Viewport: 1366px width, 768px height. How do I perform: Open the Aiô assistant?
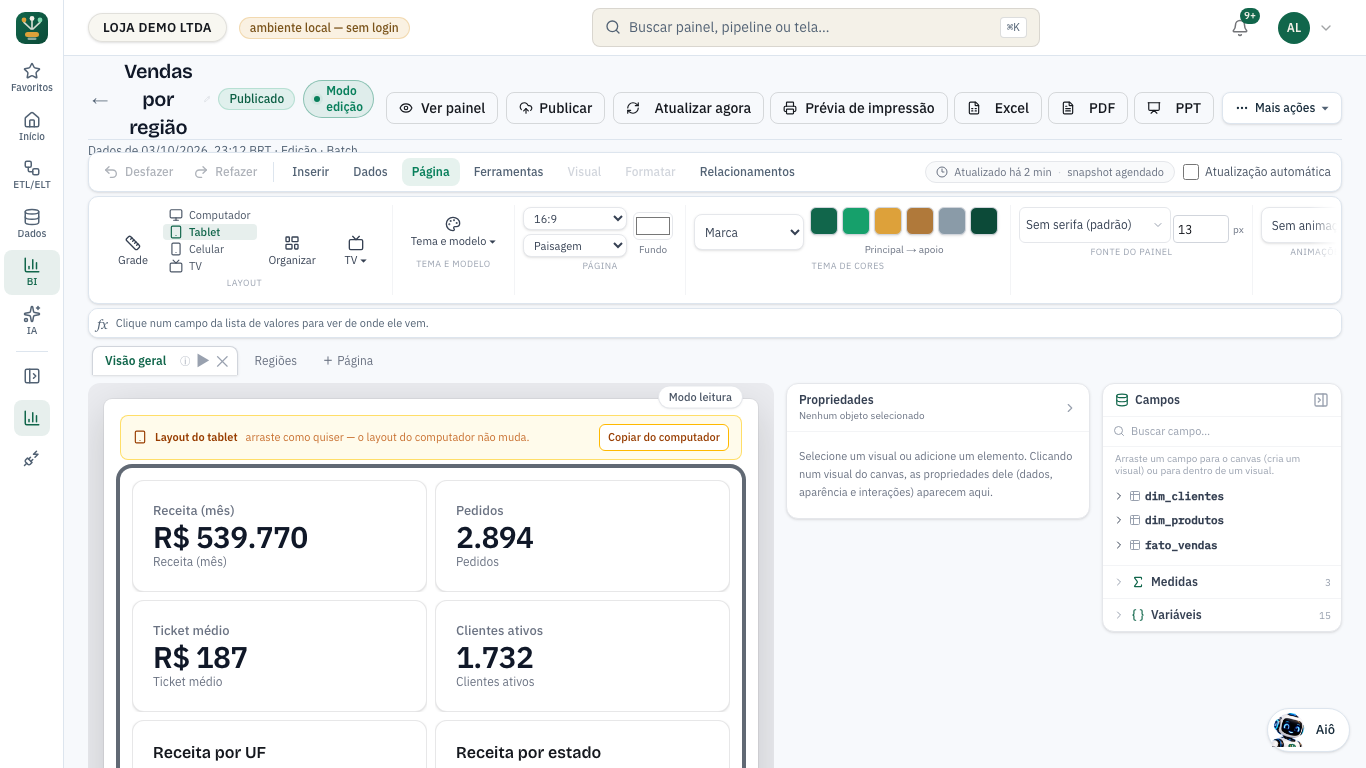(1308, 730)
